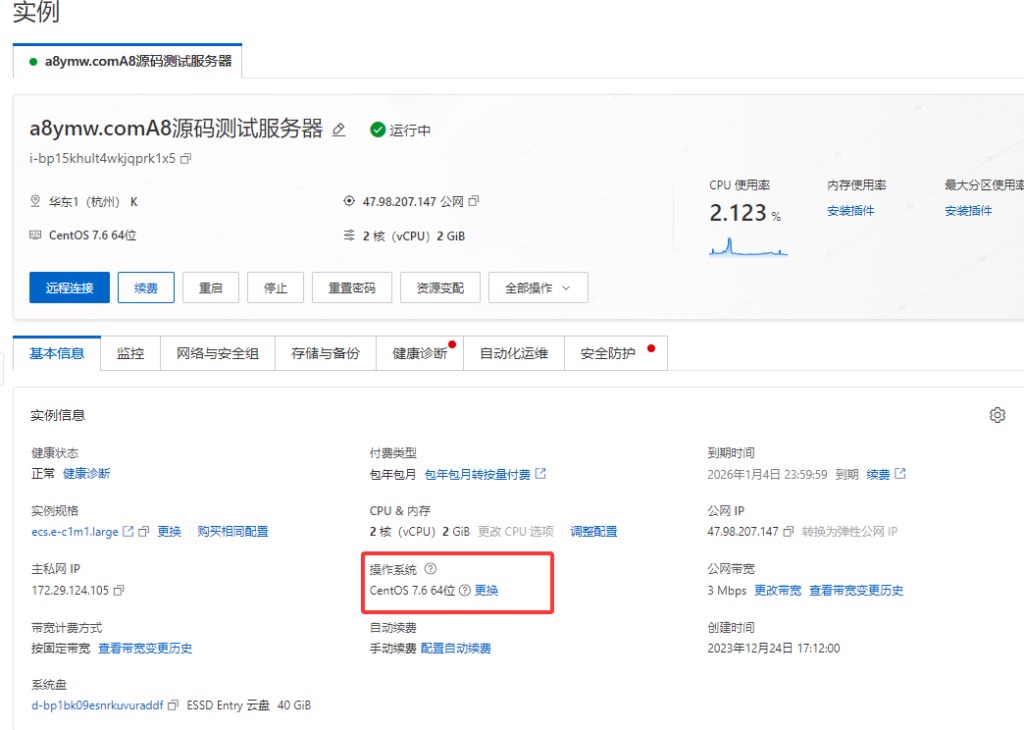This screenshot has height=730, width=1024.
Task: Open 更改带宽 to modify bandwidth
Action: click(x=780, y=590)
